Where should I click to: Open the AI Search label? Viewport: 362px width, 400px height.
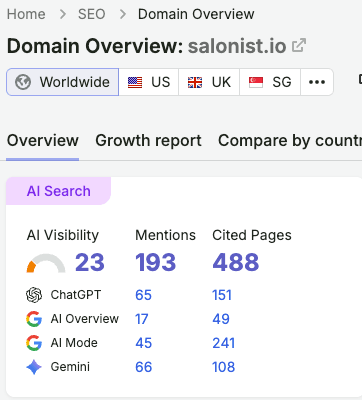59,191
